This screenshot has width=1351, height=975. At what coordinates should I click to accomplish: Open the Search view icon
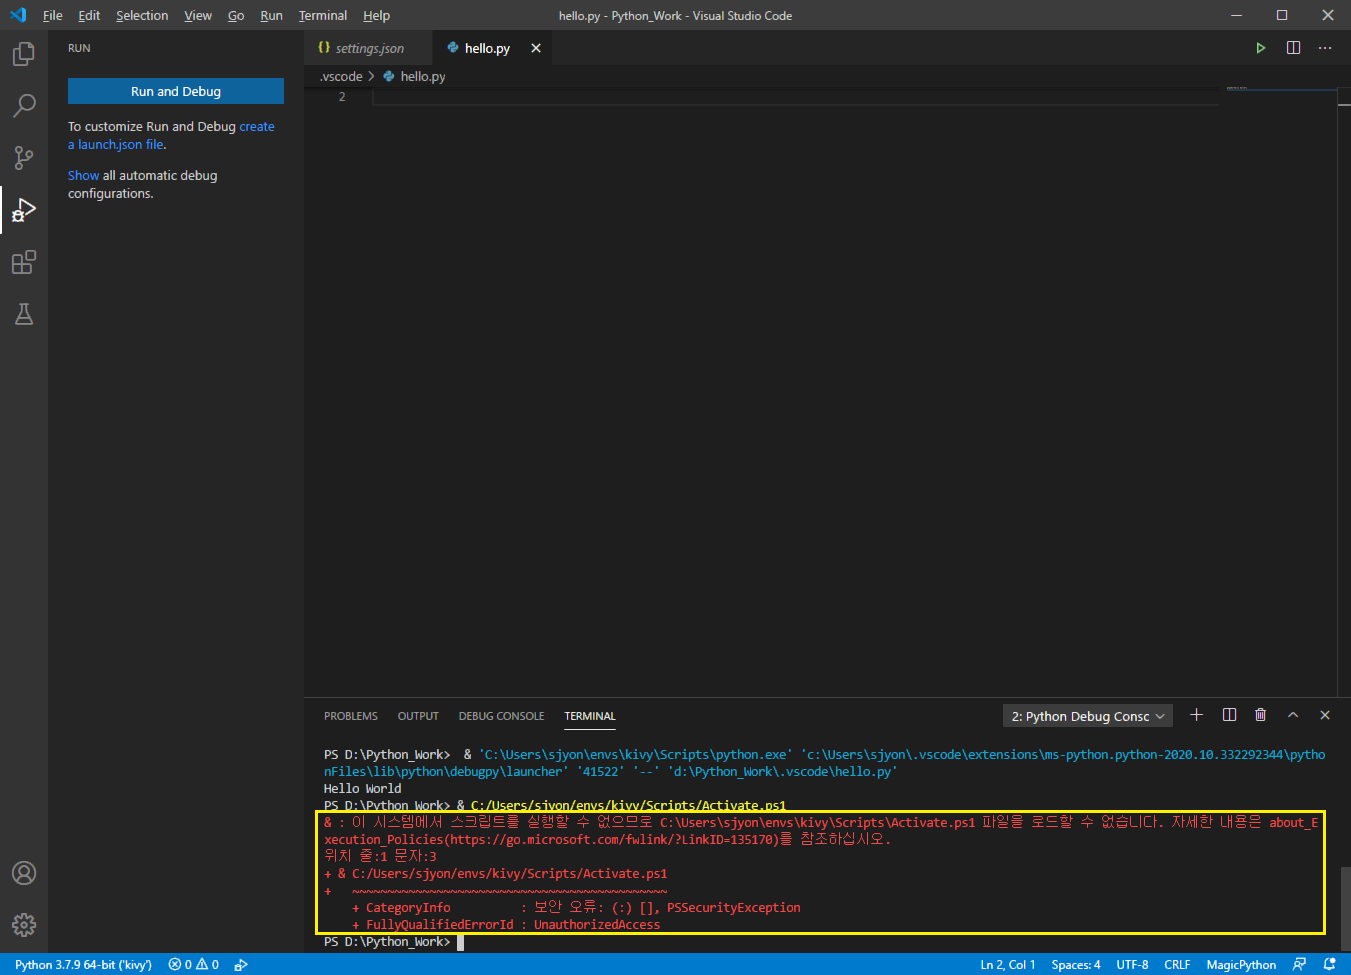pos(24,105)
